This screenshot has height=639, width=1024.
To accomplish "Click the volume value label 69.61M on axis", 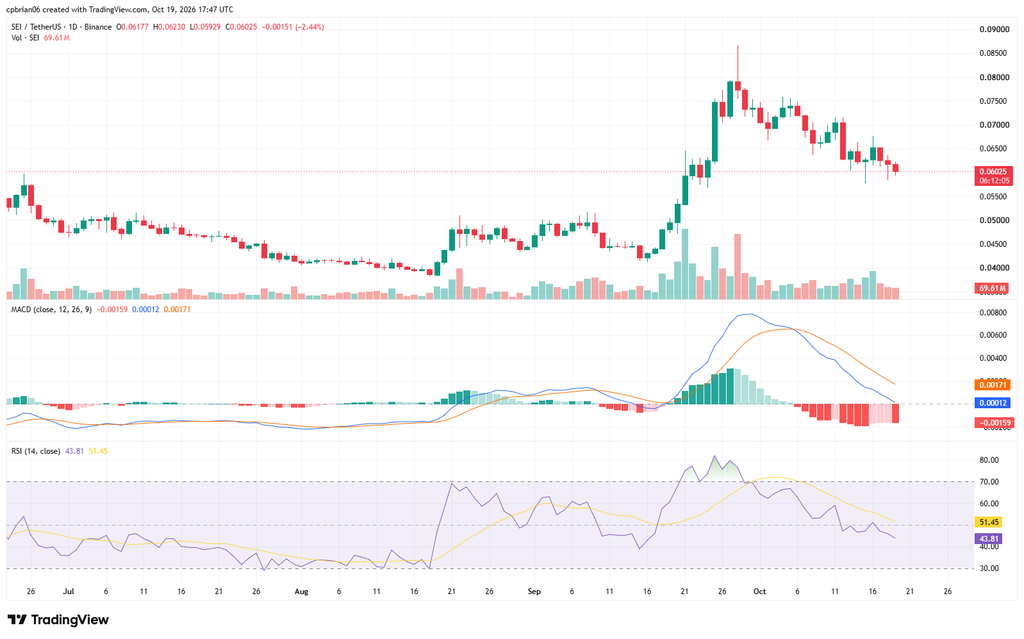I will click(x=991, y=288).
